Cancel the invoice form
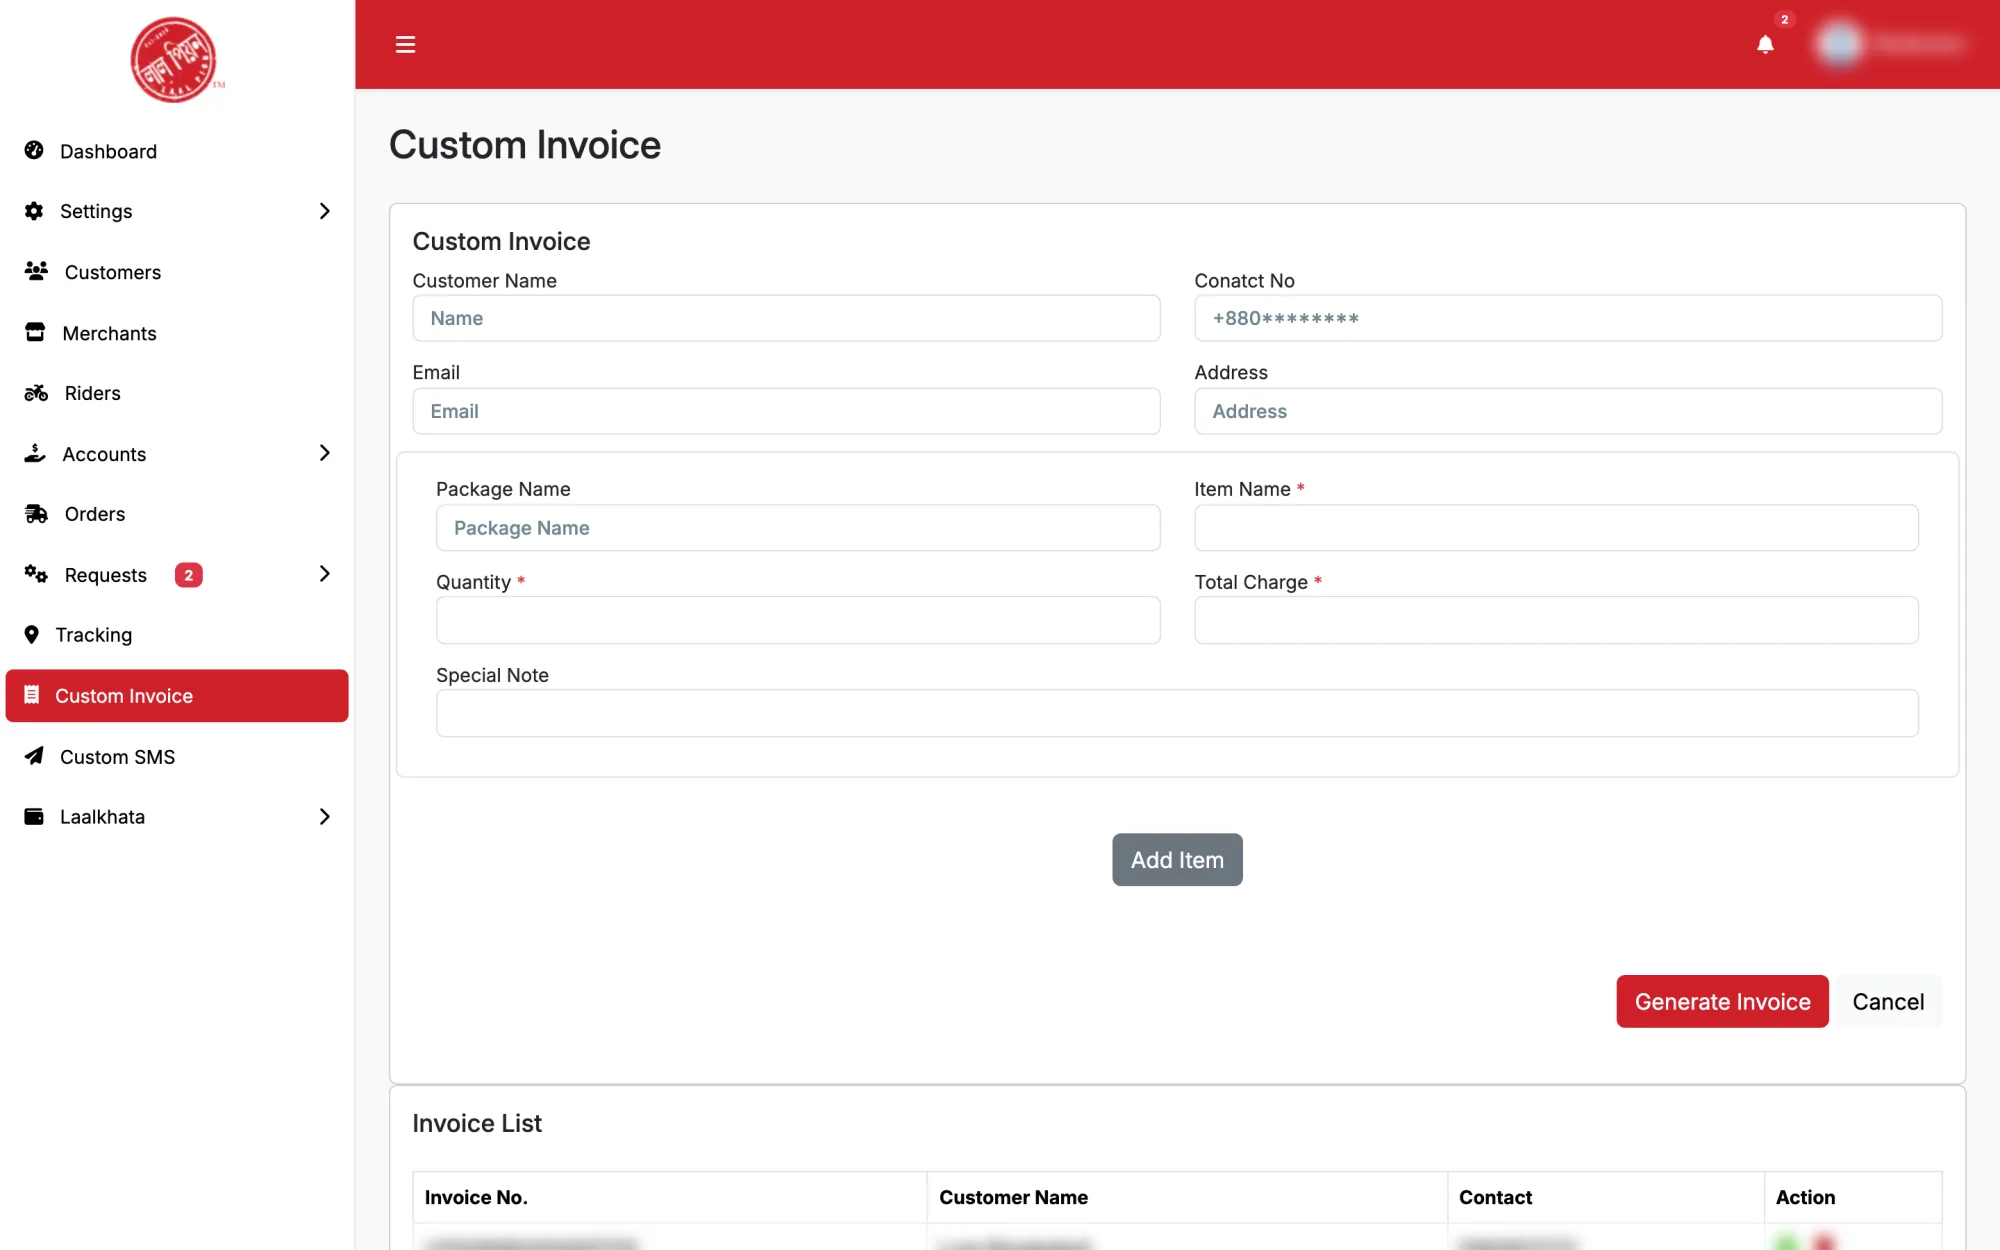This screenshot has width=2000, height=1250. point(1888,1001)
